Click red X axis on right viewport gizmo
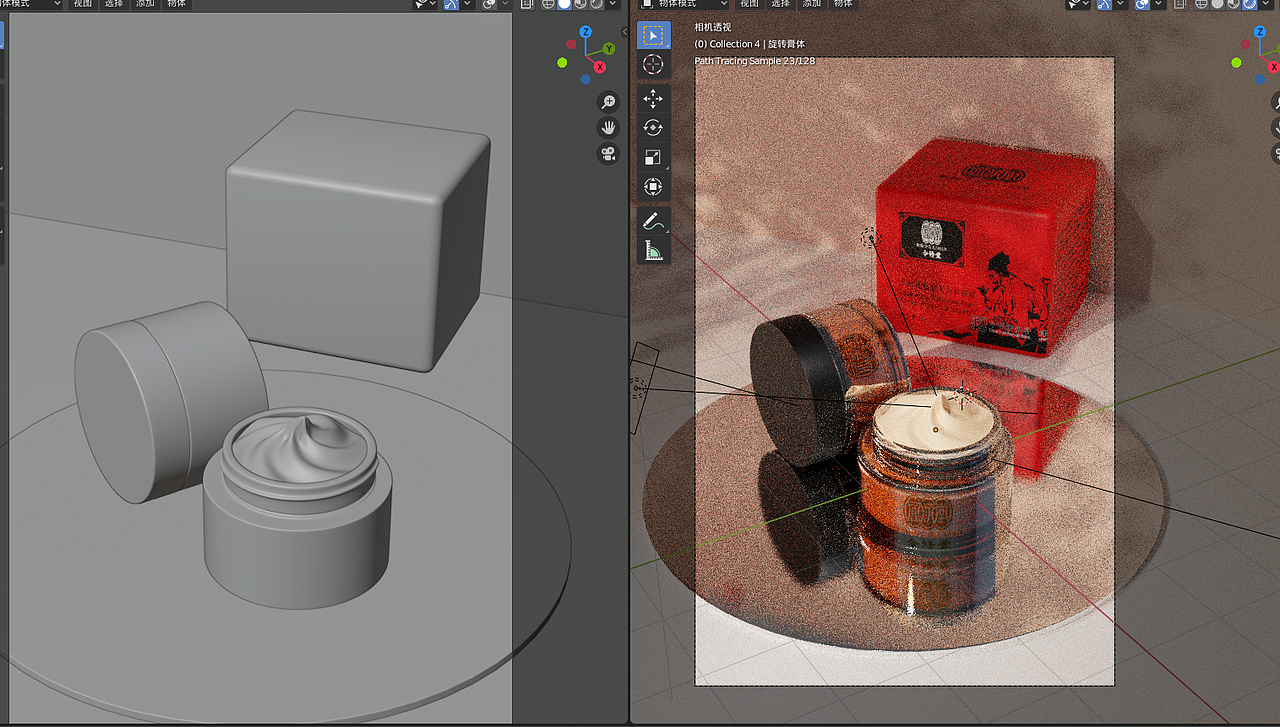This screenshot has width=1280, height=727. (x=1274, y=66)
